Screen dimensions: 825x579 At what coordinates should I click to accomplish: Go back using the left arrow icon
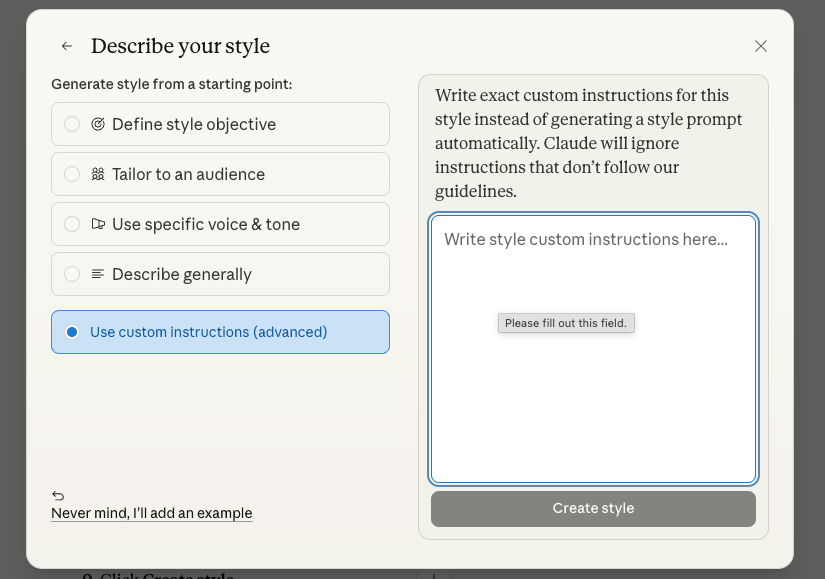coord(67,46)
